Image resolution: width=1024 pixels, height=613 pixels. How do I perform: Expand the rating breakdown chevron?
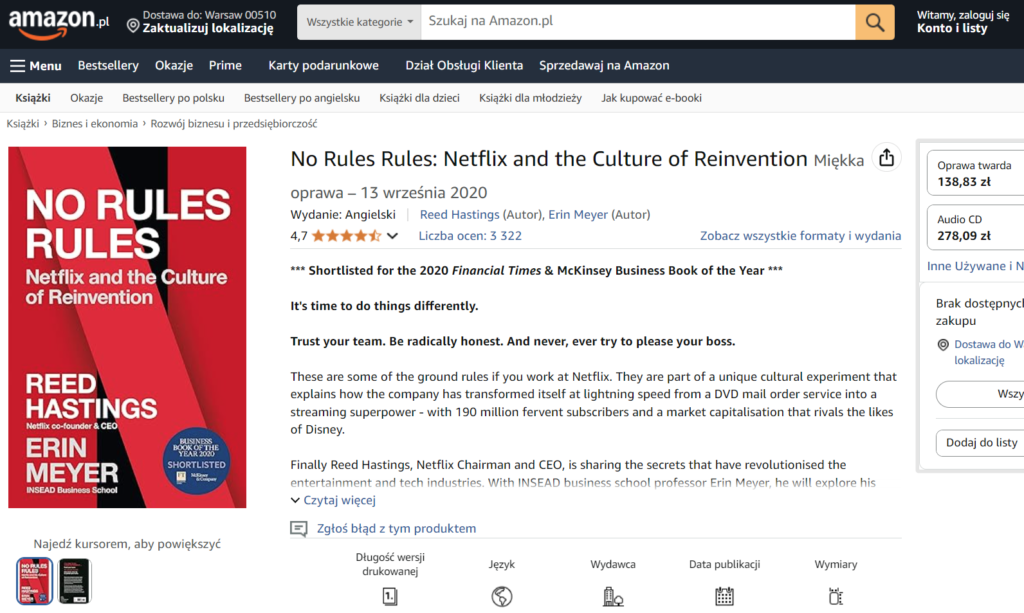pos(392,237)
